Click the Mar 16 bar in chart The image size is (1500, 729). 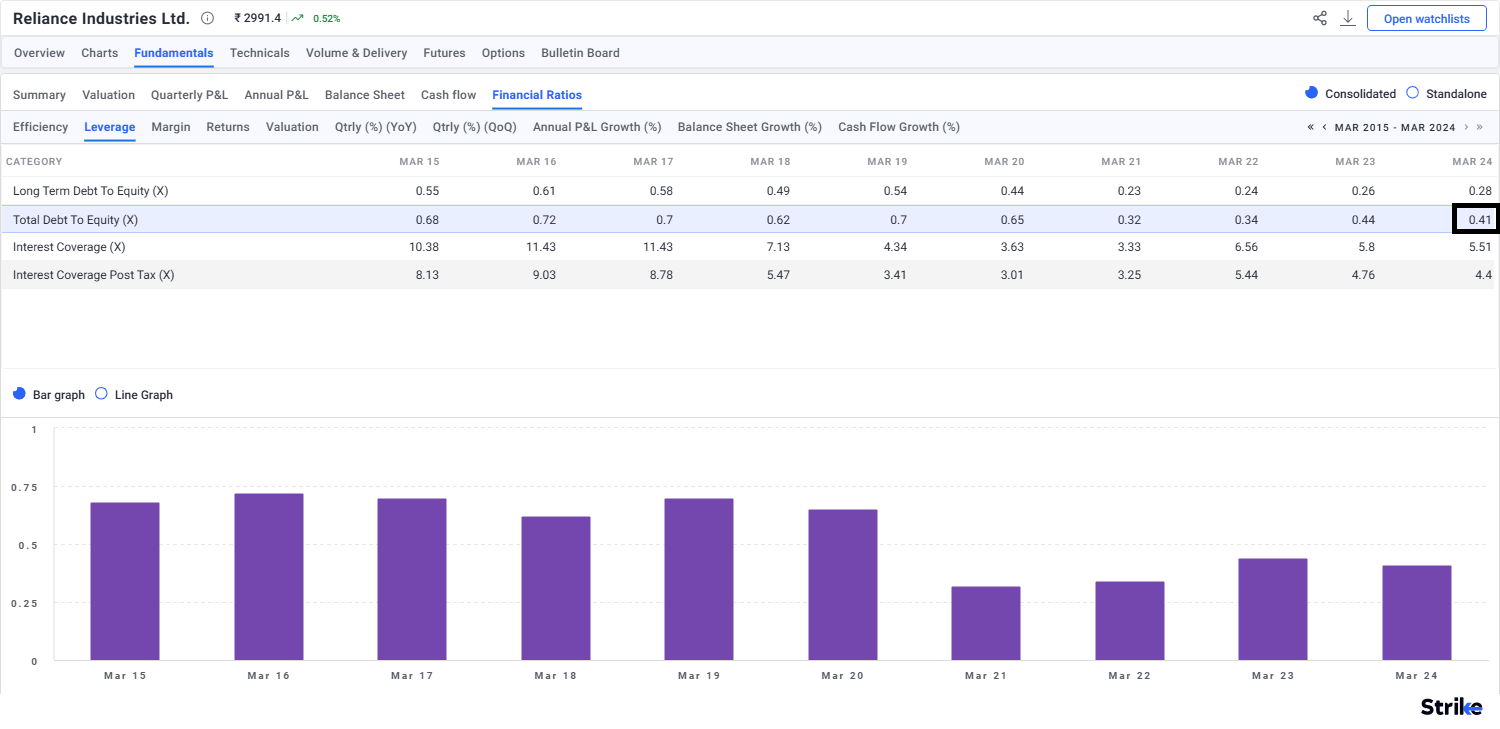point(269,577)
